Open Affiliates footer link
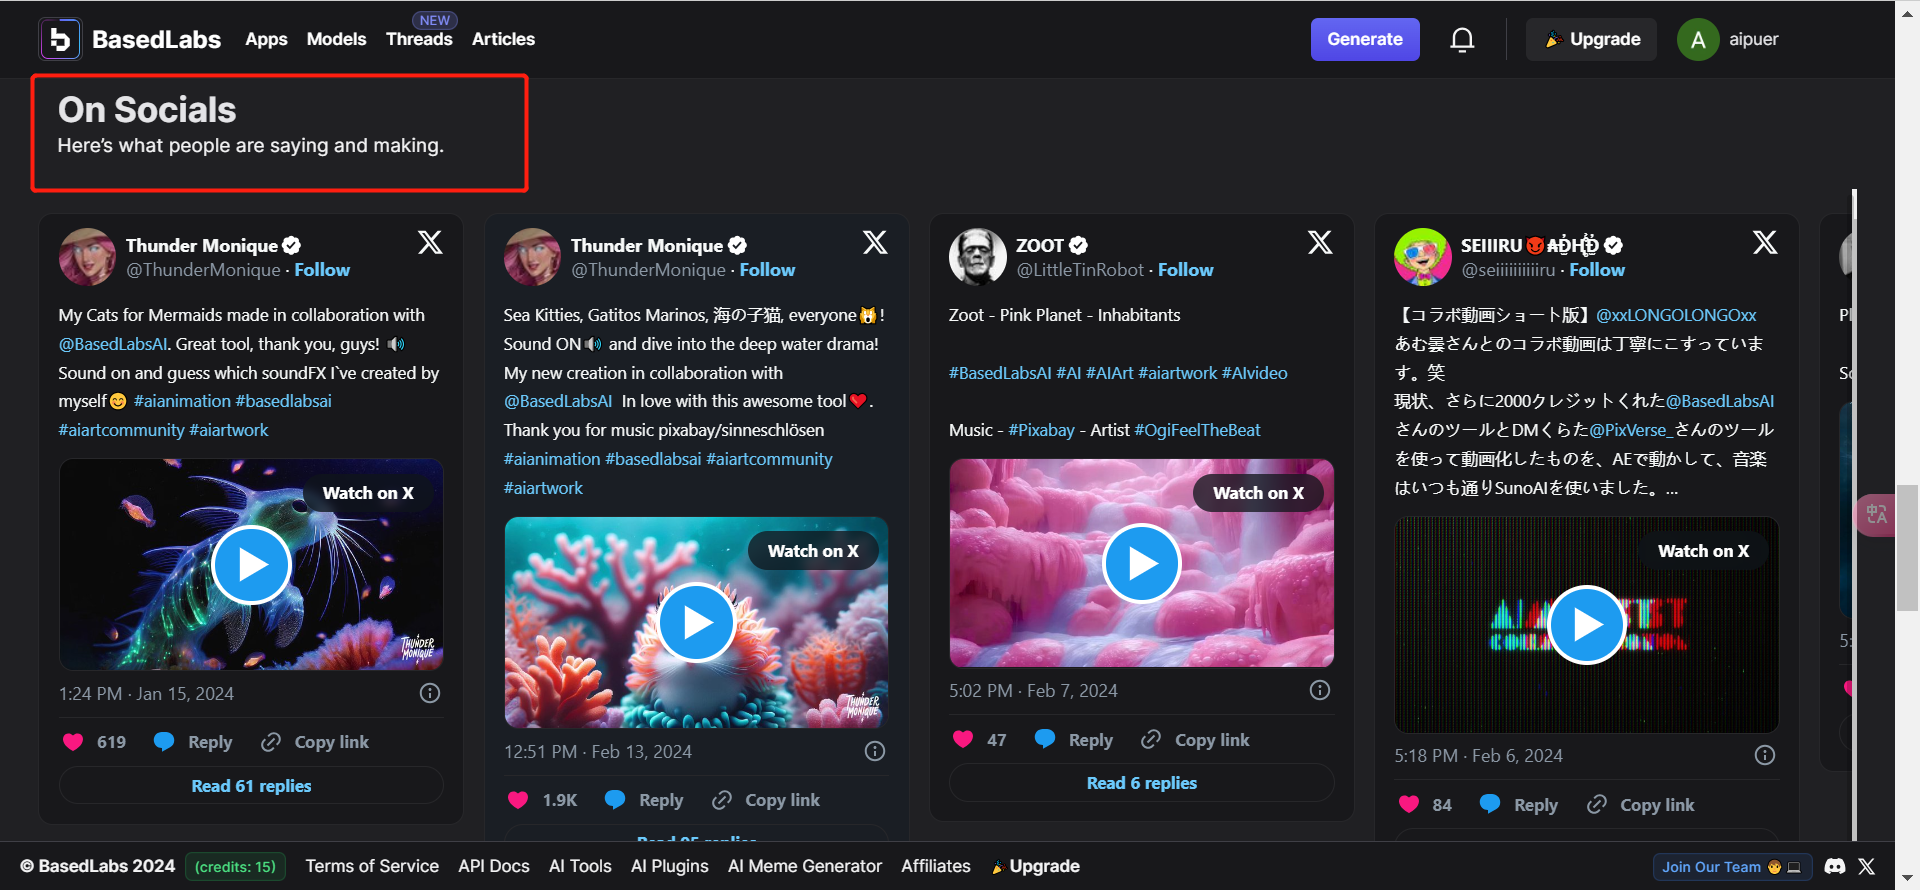This screenshot has height=890, width=1920. [x=936, y=866]
